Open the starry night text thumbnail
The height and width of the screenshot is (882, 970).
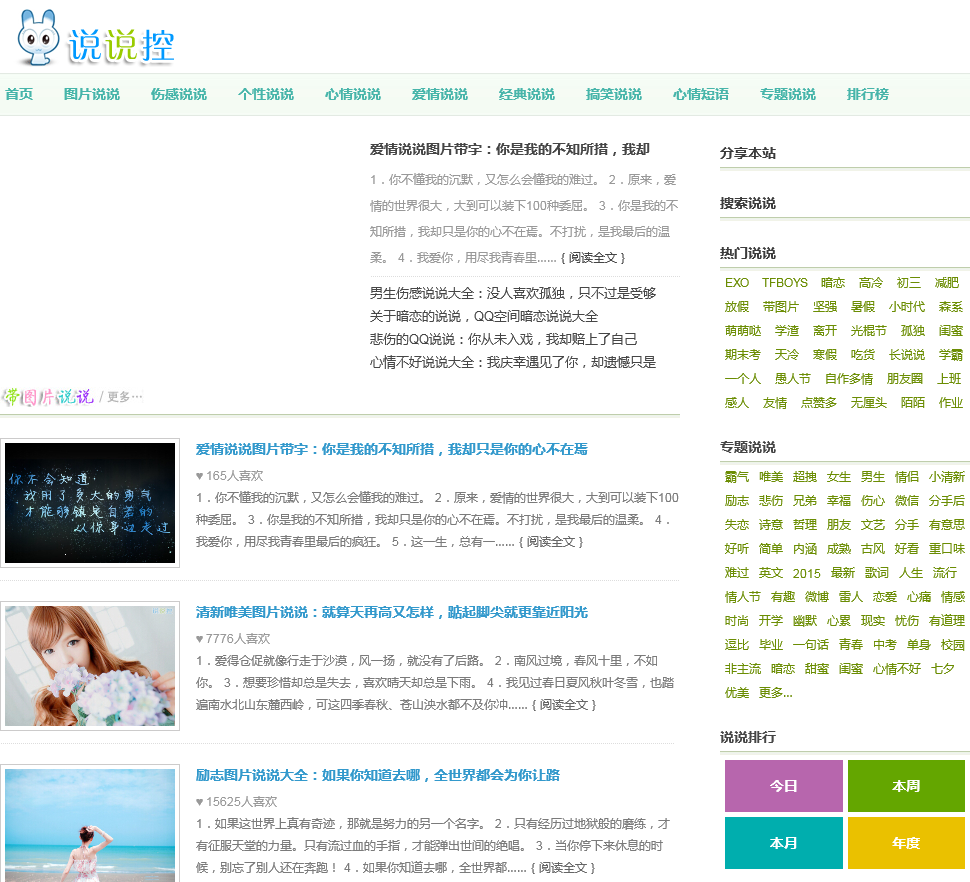[x=90, y=503]
